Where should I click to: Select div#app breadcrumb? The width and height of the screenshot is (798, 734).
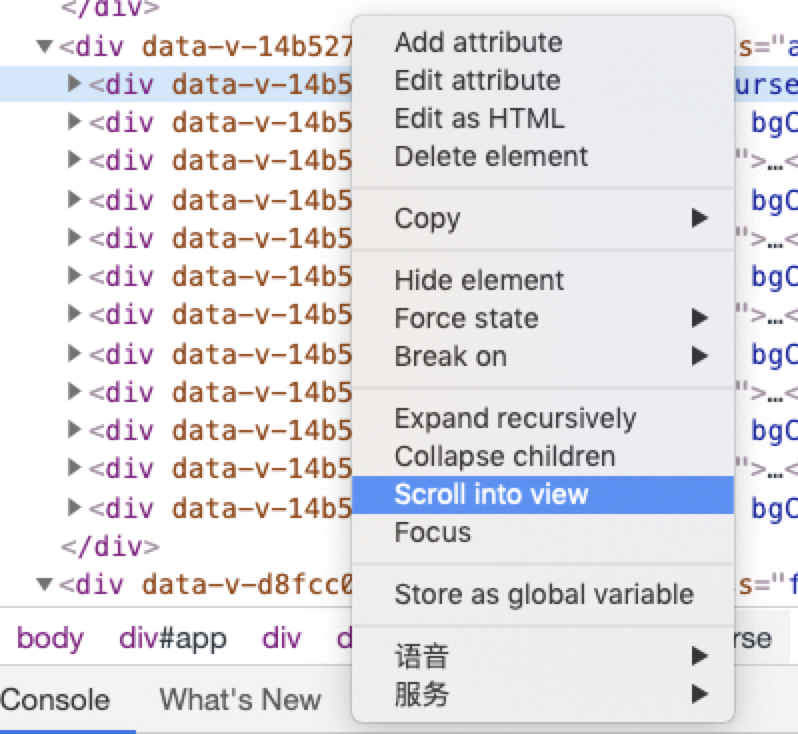[x=173, y=638]
